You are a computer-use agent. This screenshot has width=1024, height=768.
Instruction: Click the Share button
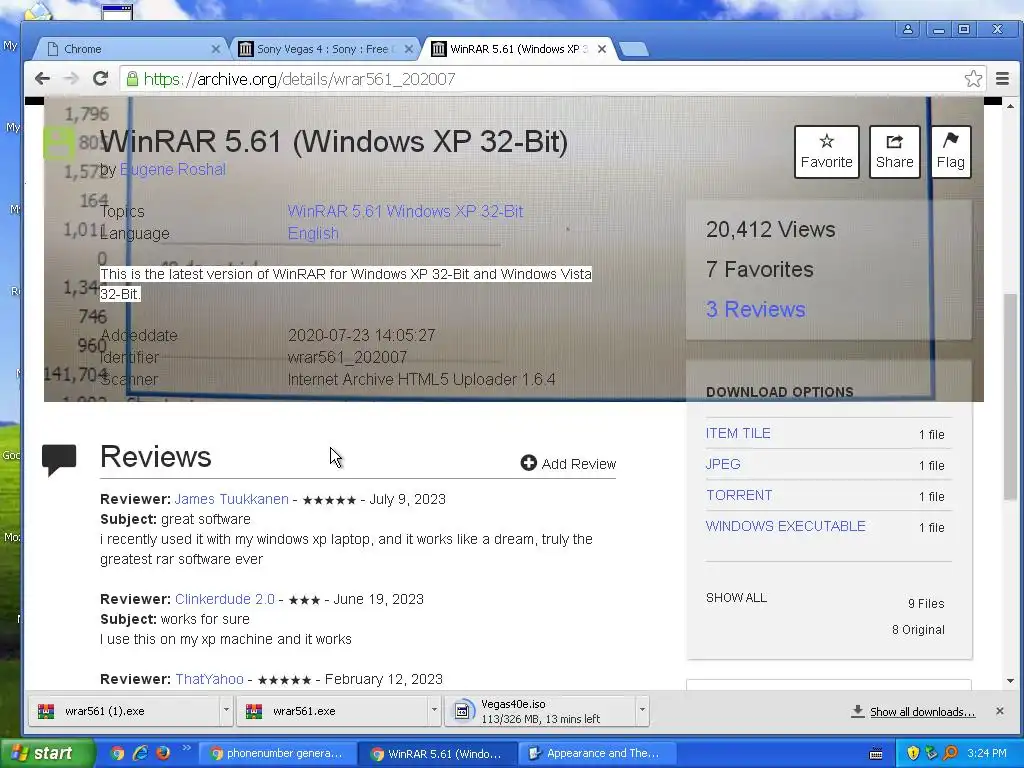point(895,152)
